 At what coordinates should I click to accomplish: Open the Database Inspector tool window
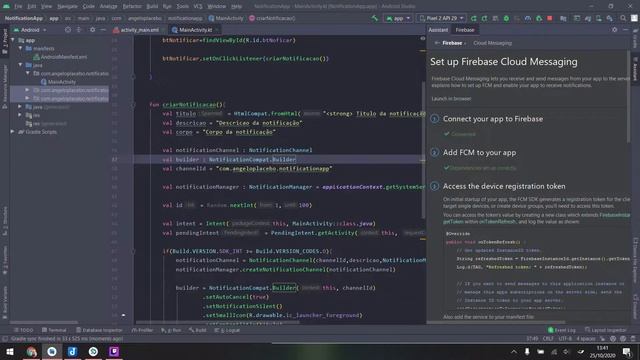coord(99,330)
